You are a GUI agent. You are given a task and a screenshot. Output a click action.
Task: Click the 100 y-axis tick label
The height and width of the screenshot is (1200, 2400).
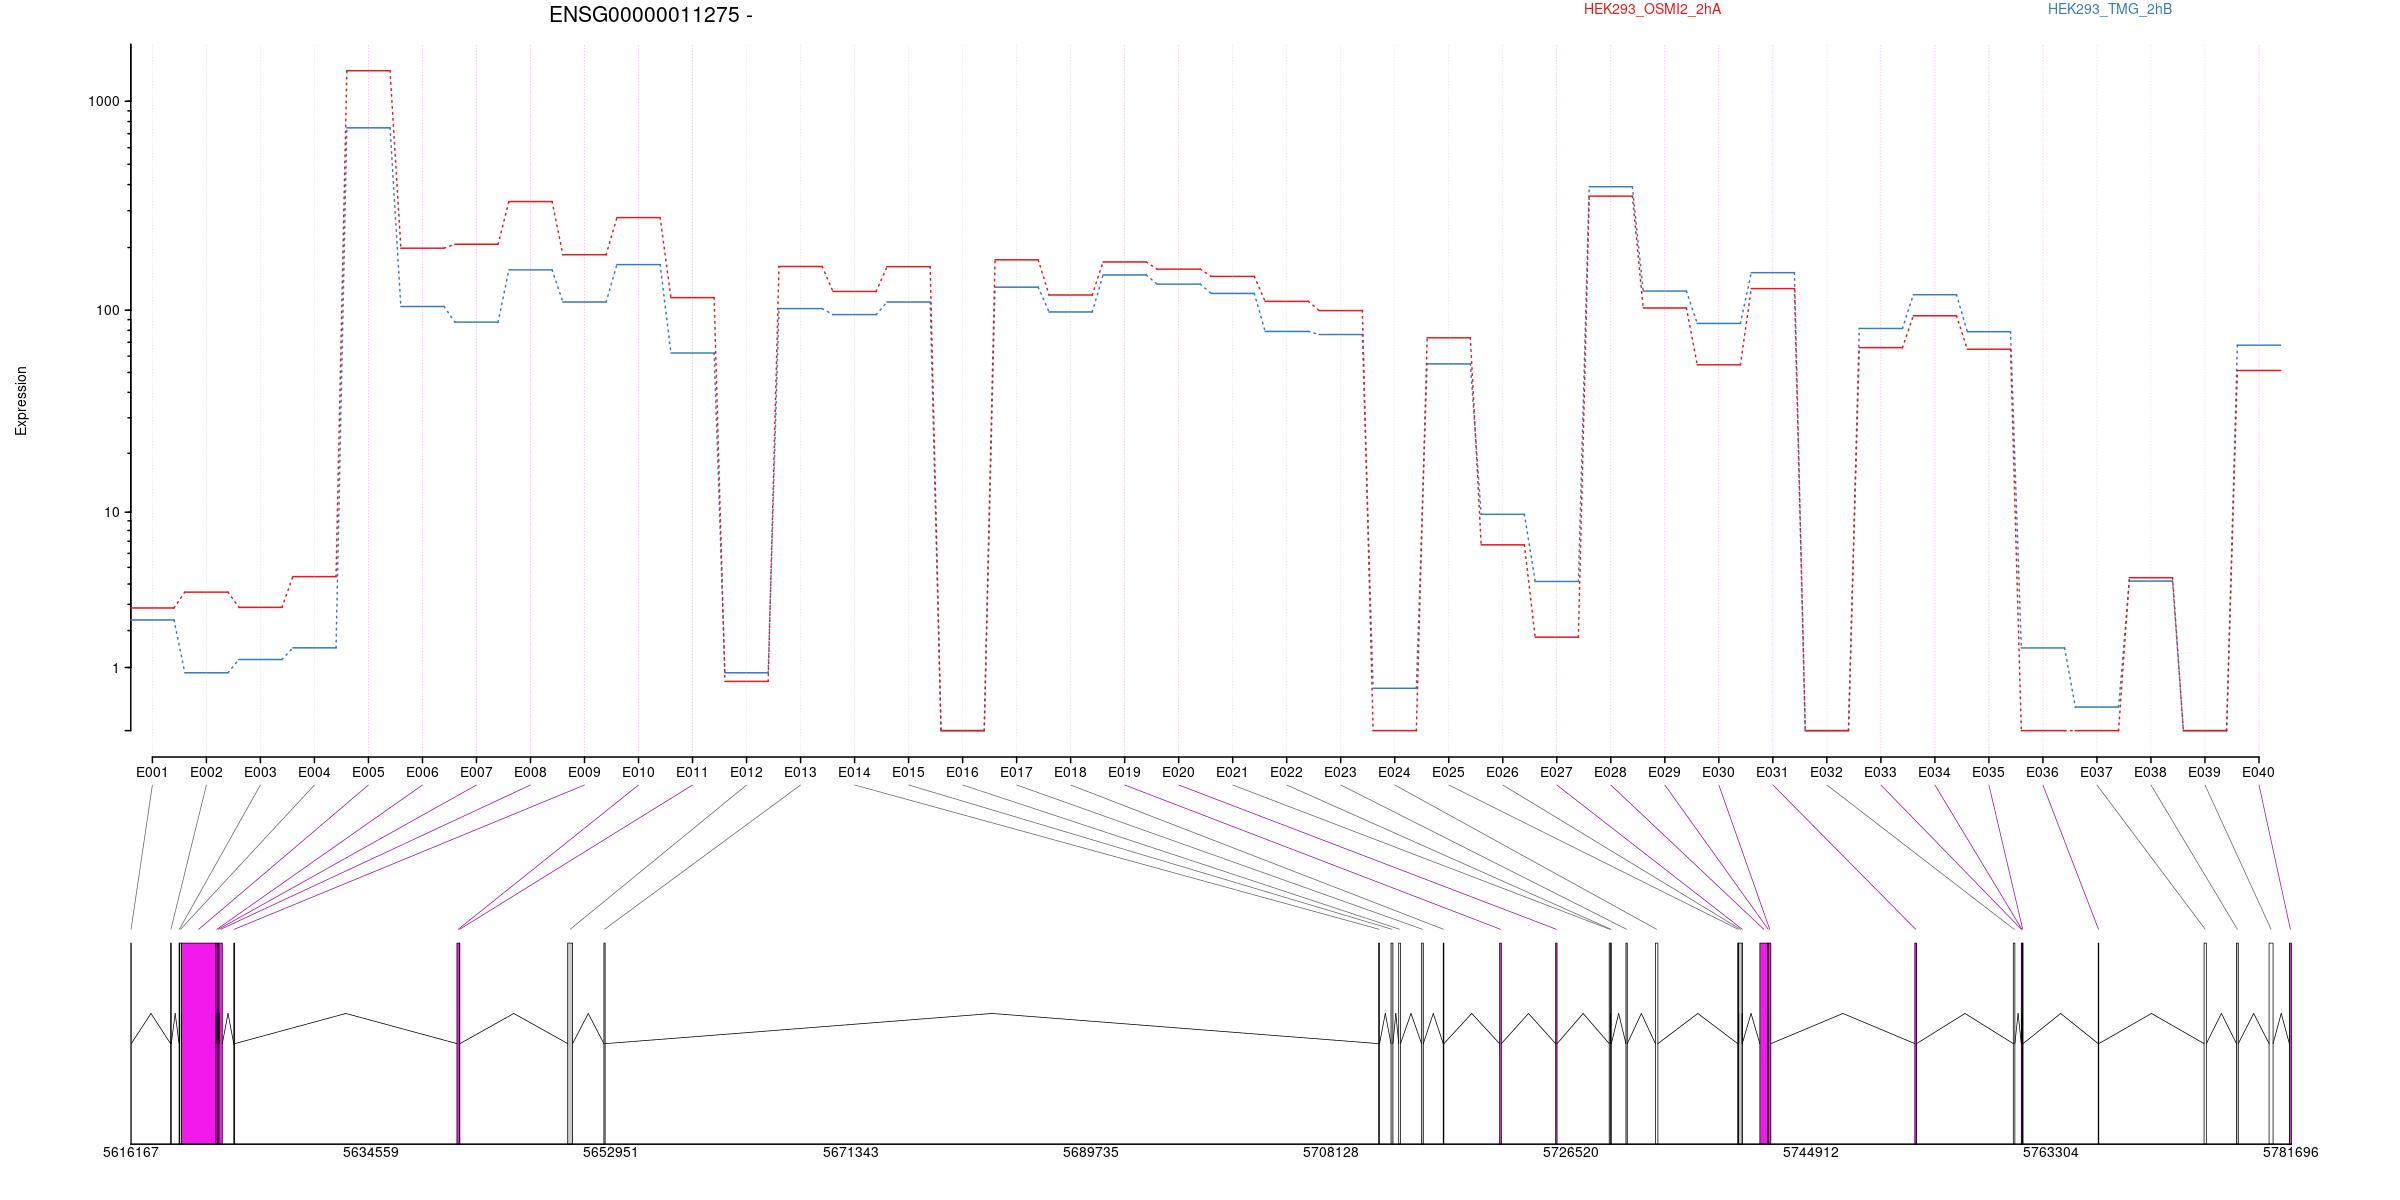[108, 311]
